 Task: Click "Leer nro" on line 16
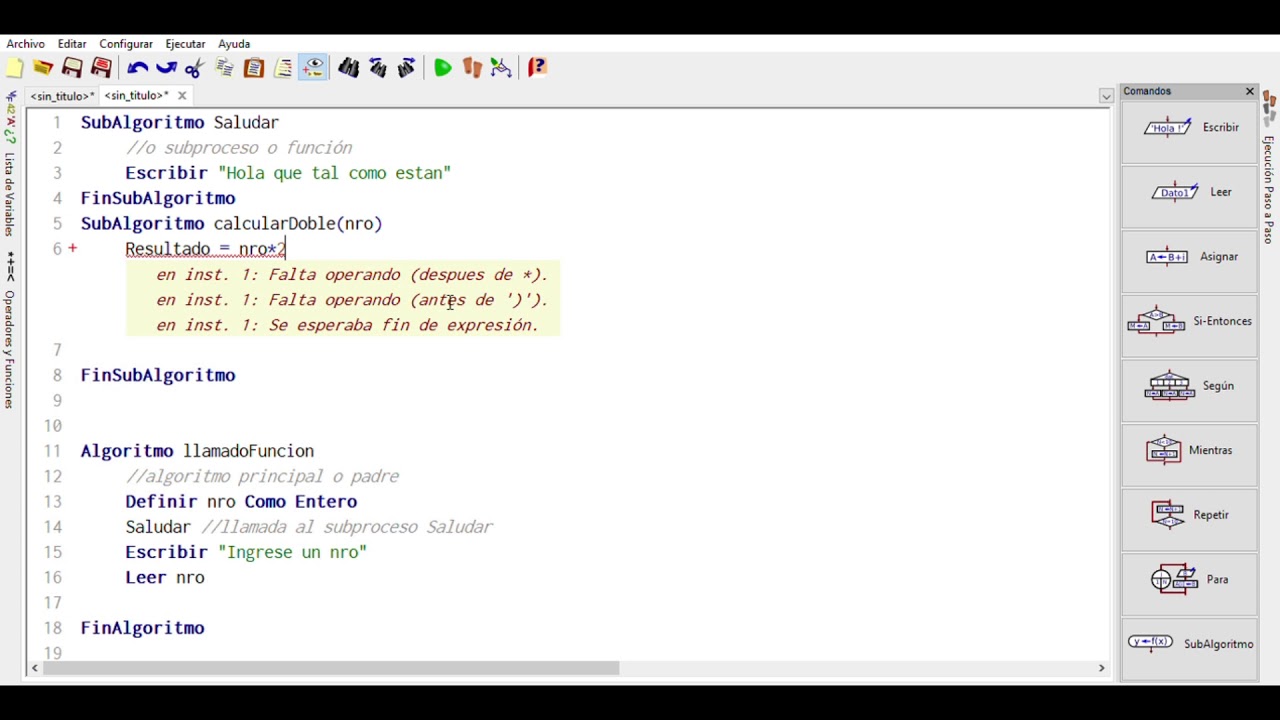click(x=165, y=577)
